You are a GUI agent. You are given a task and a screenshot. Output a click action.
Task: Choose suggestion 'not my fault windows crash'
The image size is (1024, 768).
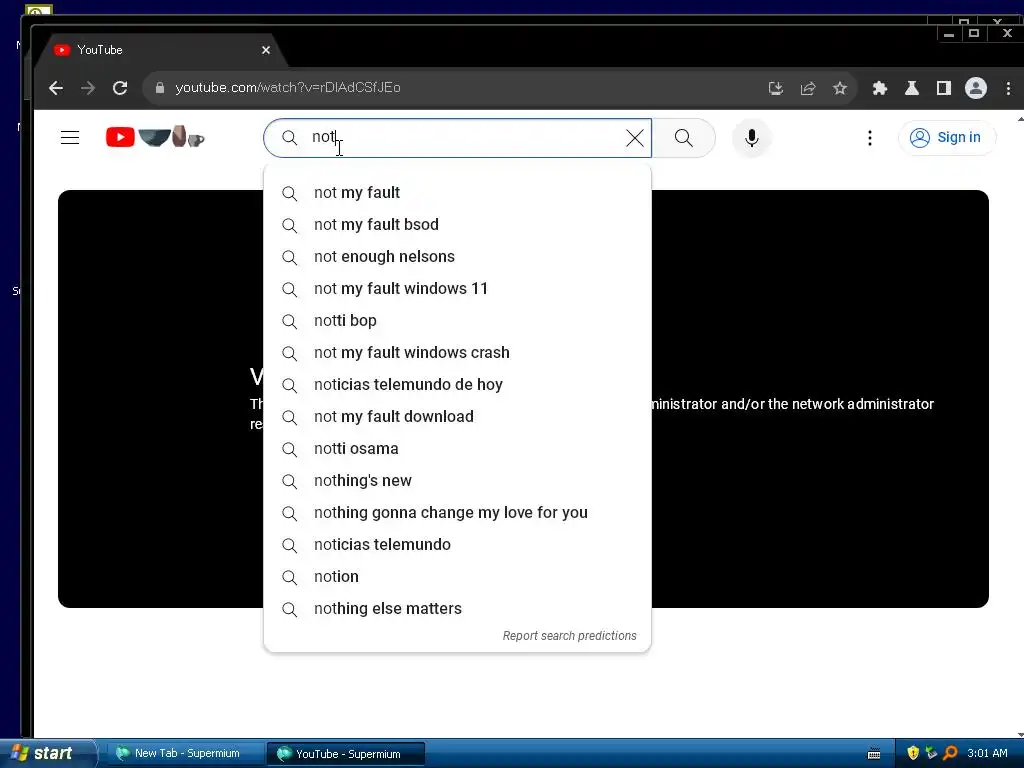[x=457, y=353]
